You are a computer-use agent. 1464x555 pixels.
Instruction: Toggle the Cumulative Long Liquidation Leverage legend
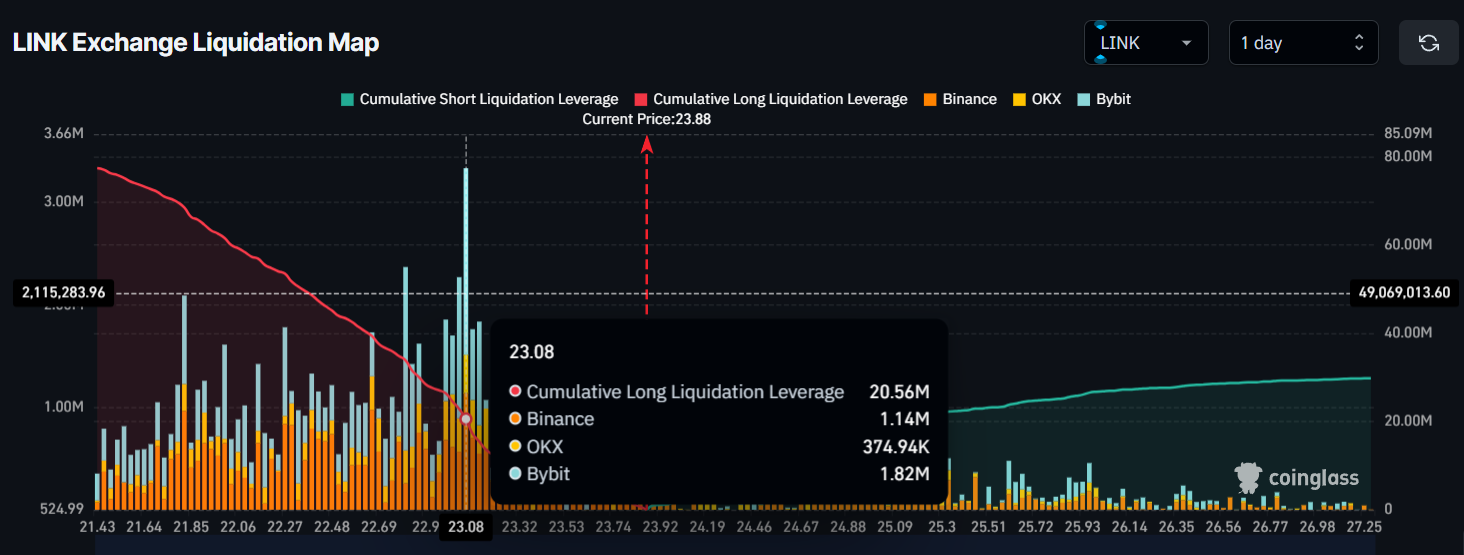point(771,99)
